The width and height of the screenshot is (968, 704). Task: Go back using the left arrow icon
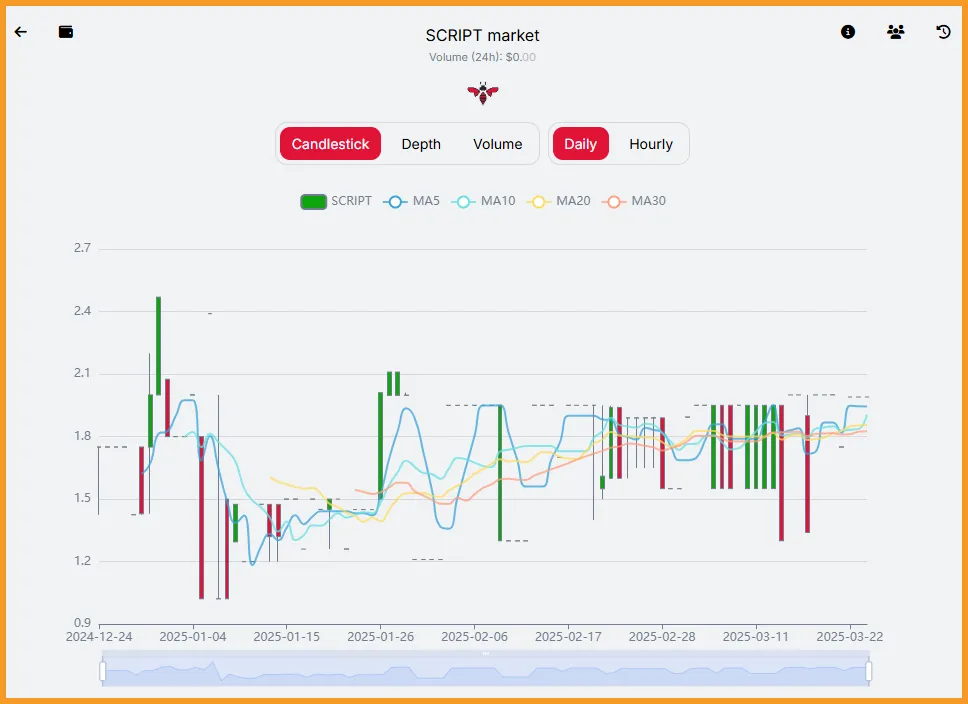20,31
